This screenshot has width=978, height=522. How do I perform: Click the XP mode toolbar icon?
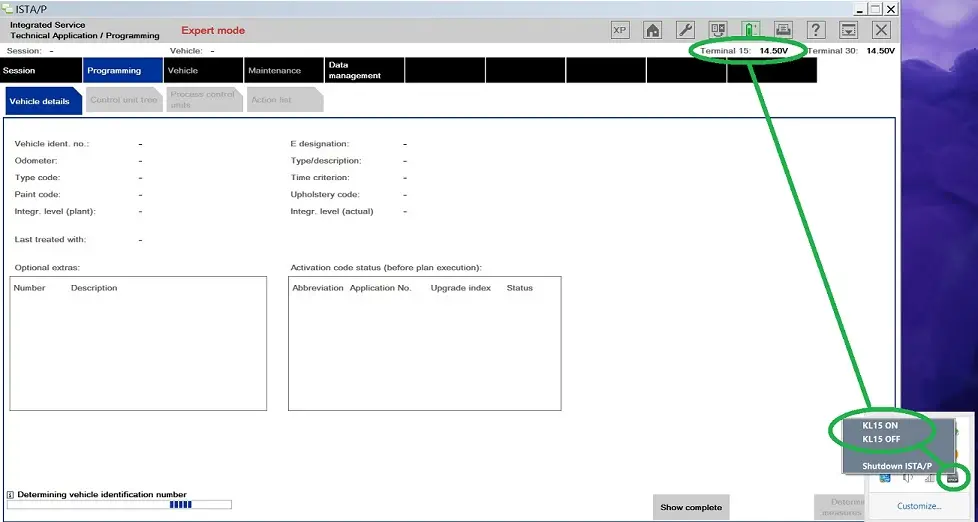(620, 30)
